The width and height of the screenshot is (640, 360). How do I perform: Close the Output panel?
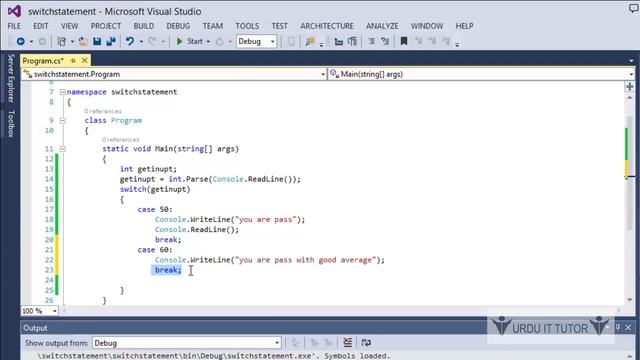coord(628,328)
